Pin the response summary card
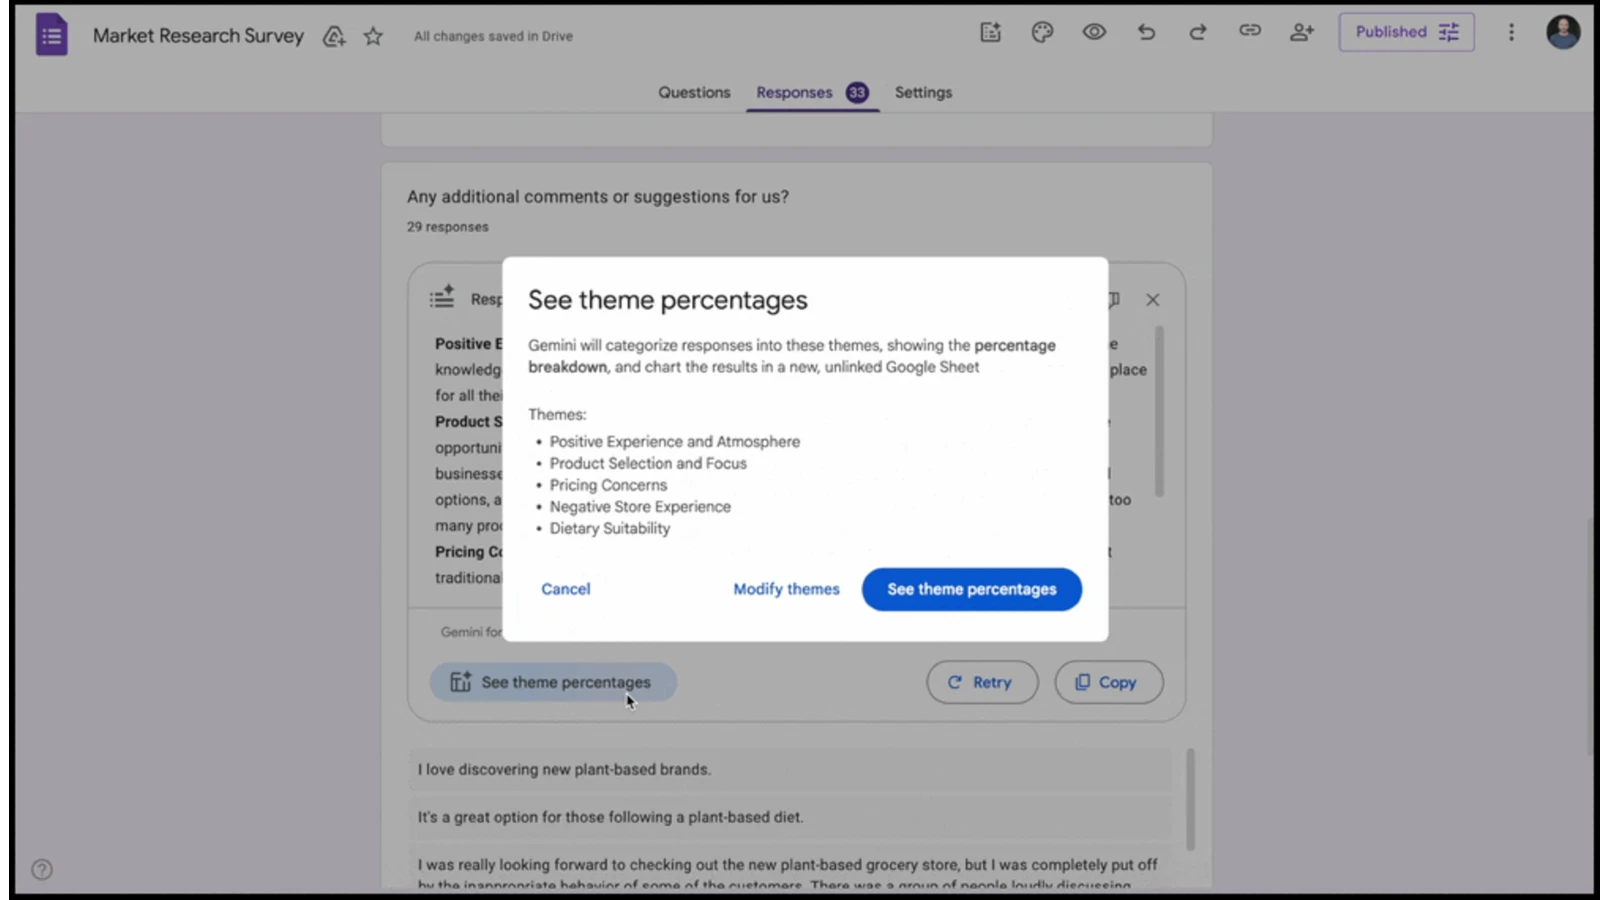Screen dimensions: 1600x900 point(1113,299)
